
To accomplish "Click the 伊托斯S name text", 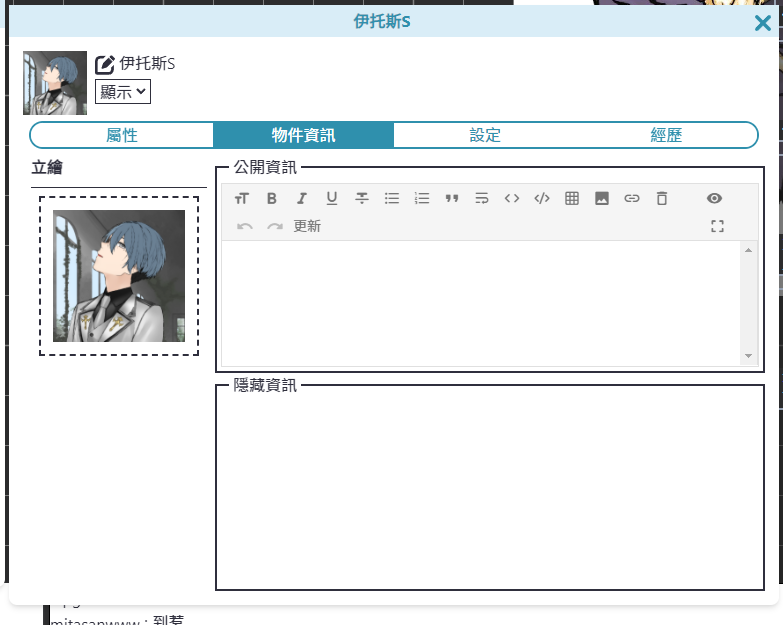I will (x=147, y=64).
